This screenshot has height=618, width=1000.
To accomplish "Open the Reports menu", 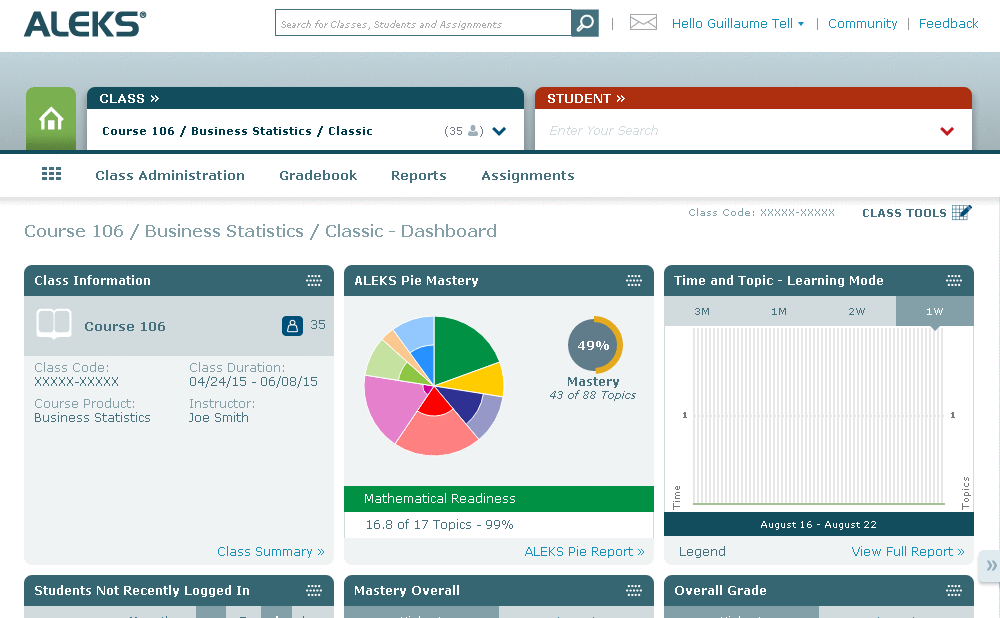I will click(418, 175).
